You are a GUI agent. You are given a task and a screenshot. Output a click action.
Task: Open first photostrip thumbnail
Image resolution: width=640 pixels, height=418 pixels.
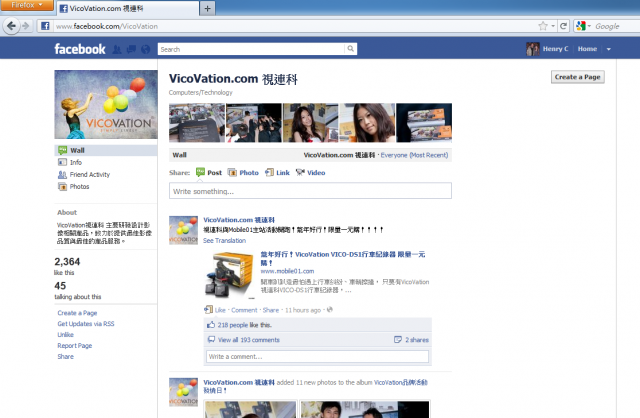tap(197, 122)
